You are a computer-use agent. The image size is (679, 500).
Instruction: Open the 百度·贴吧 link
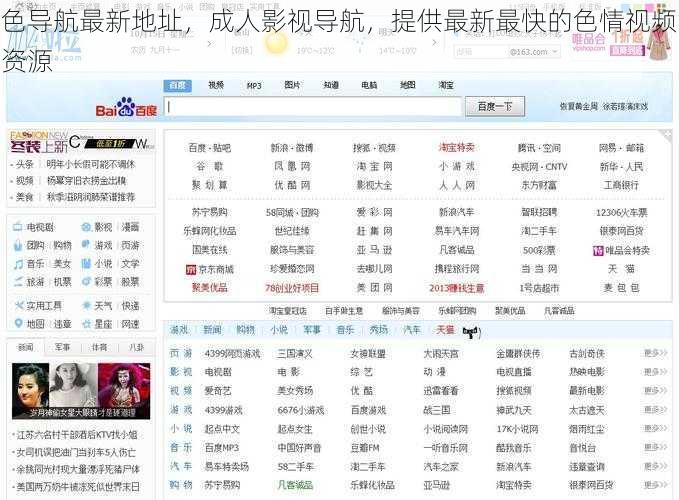210,148
